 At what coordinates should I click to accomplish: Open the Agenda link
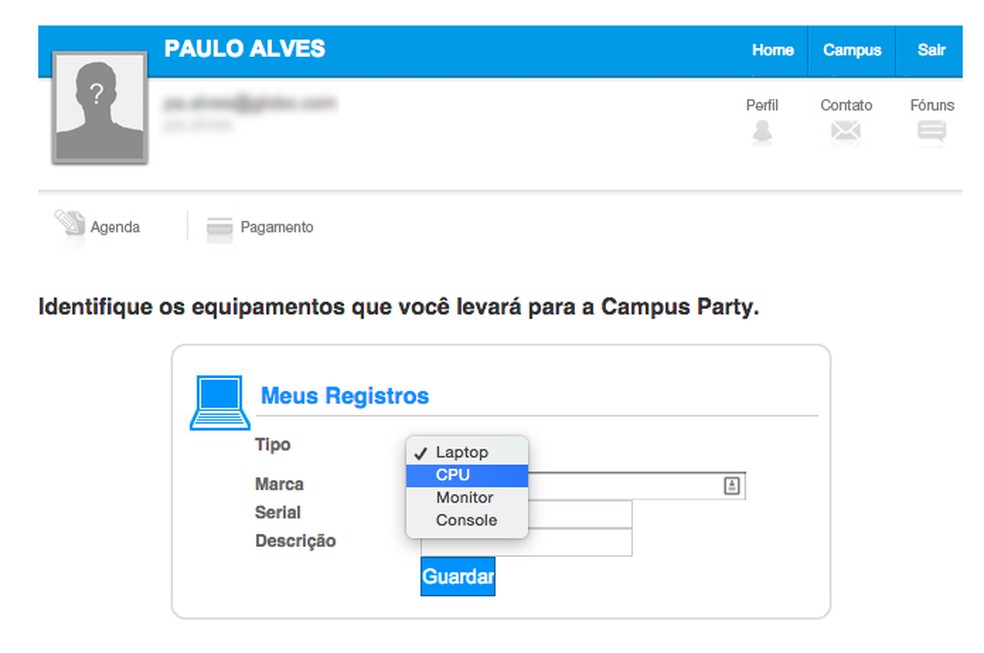point(115,228)
